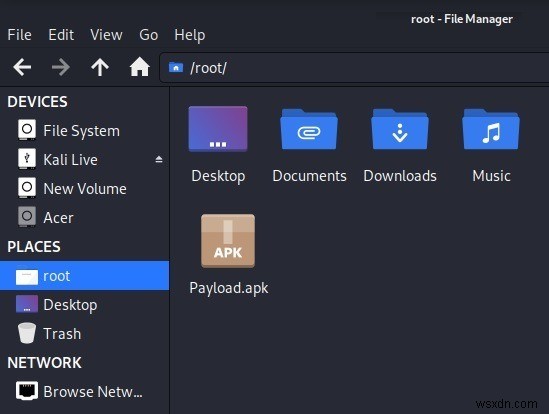Go back with the left arrow
This screenshot has height=414, width=549.
(22, 67)
